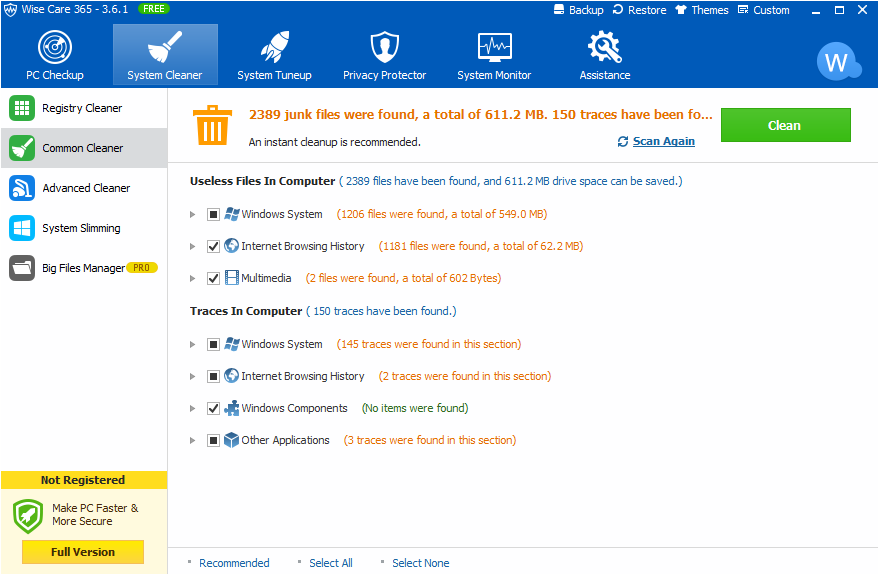Uncheck Internet Browsing History under Useless Files

213,246
